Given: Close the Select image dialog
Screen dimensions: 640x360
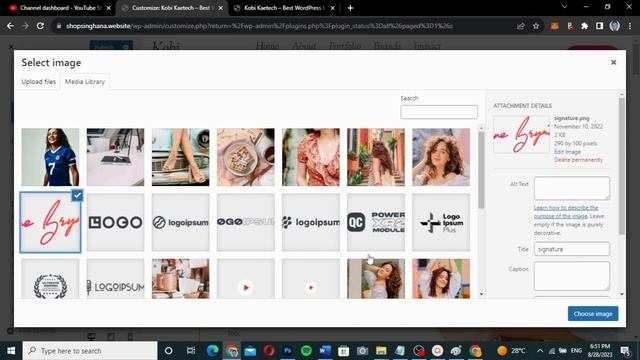Looking at the screenshot, I should coord(613,62).
